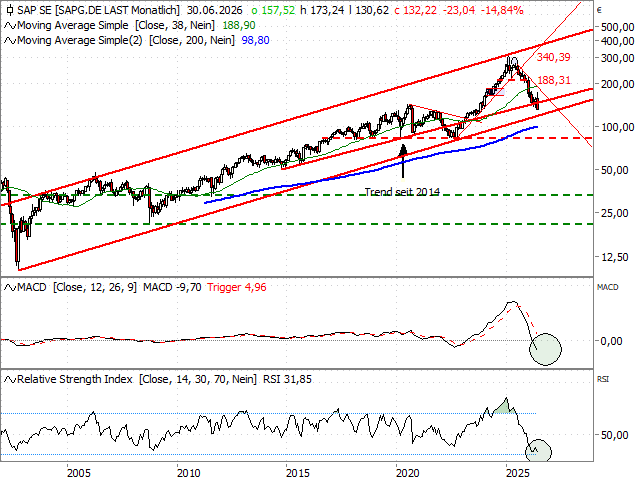
Task: Click the 2025 label on the time axis
Action: pos(518,473)
